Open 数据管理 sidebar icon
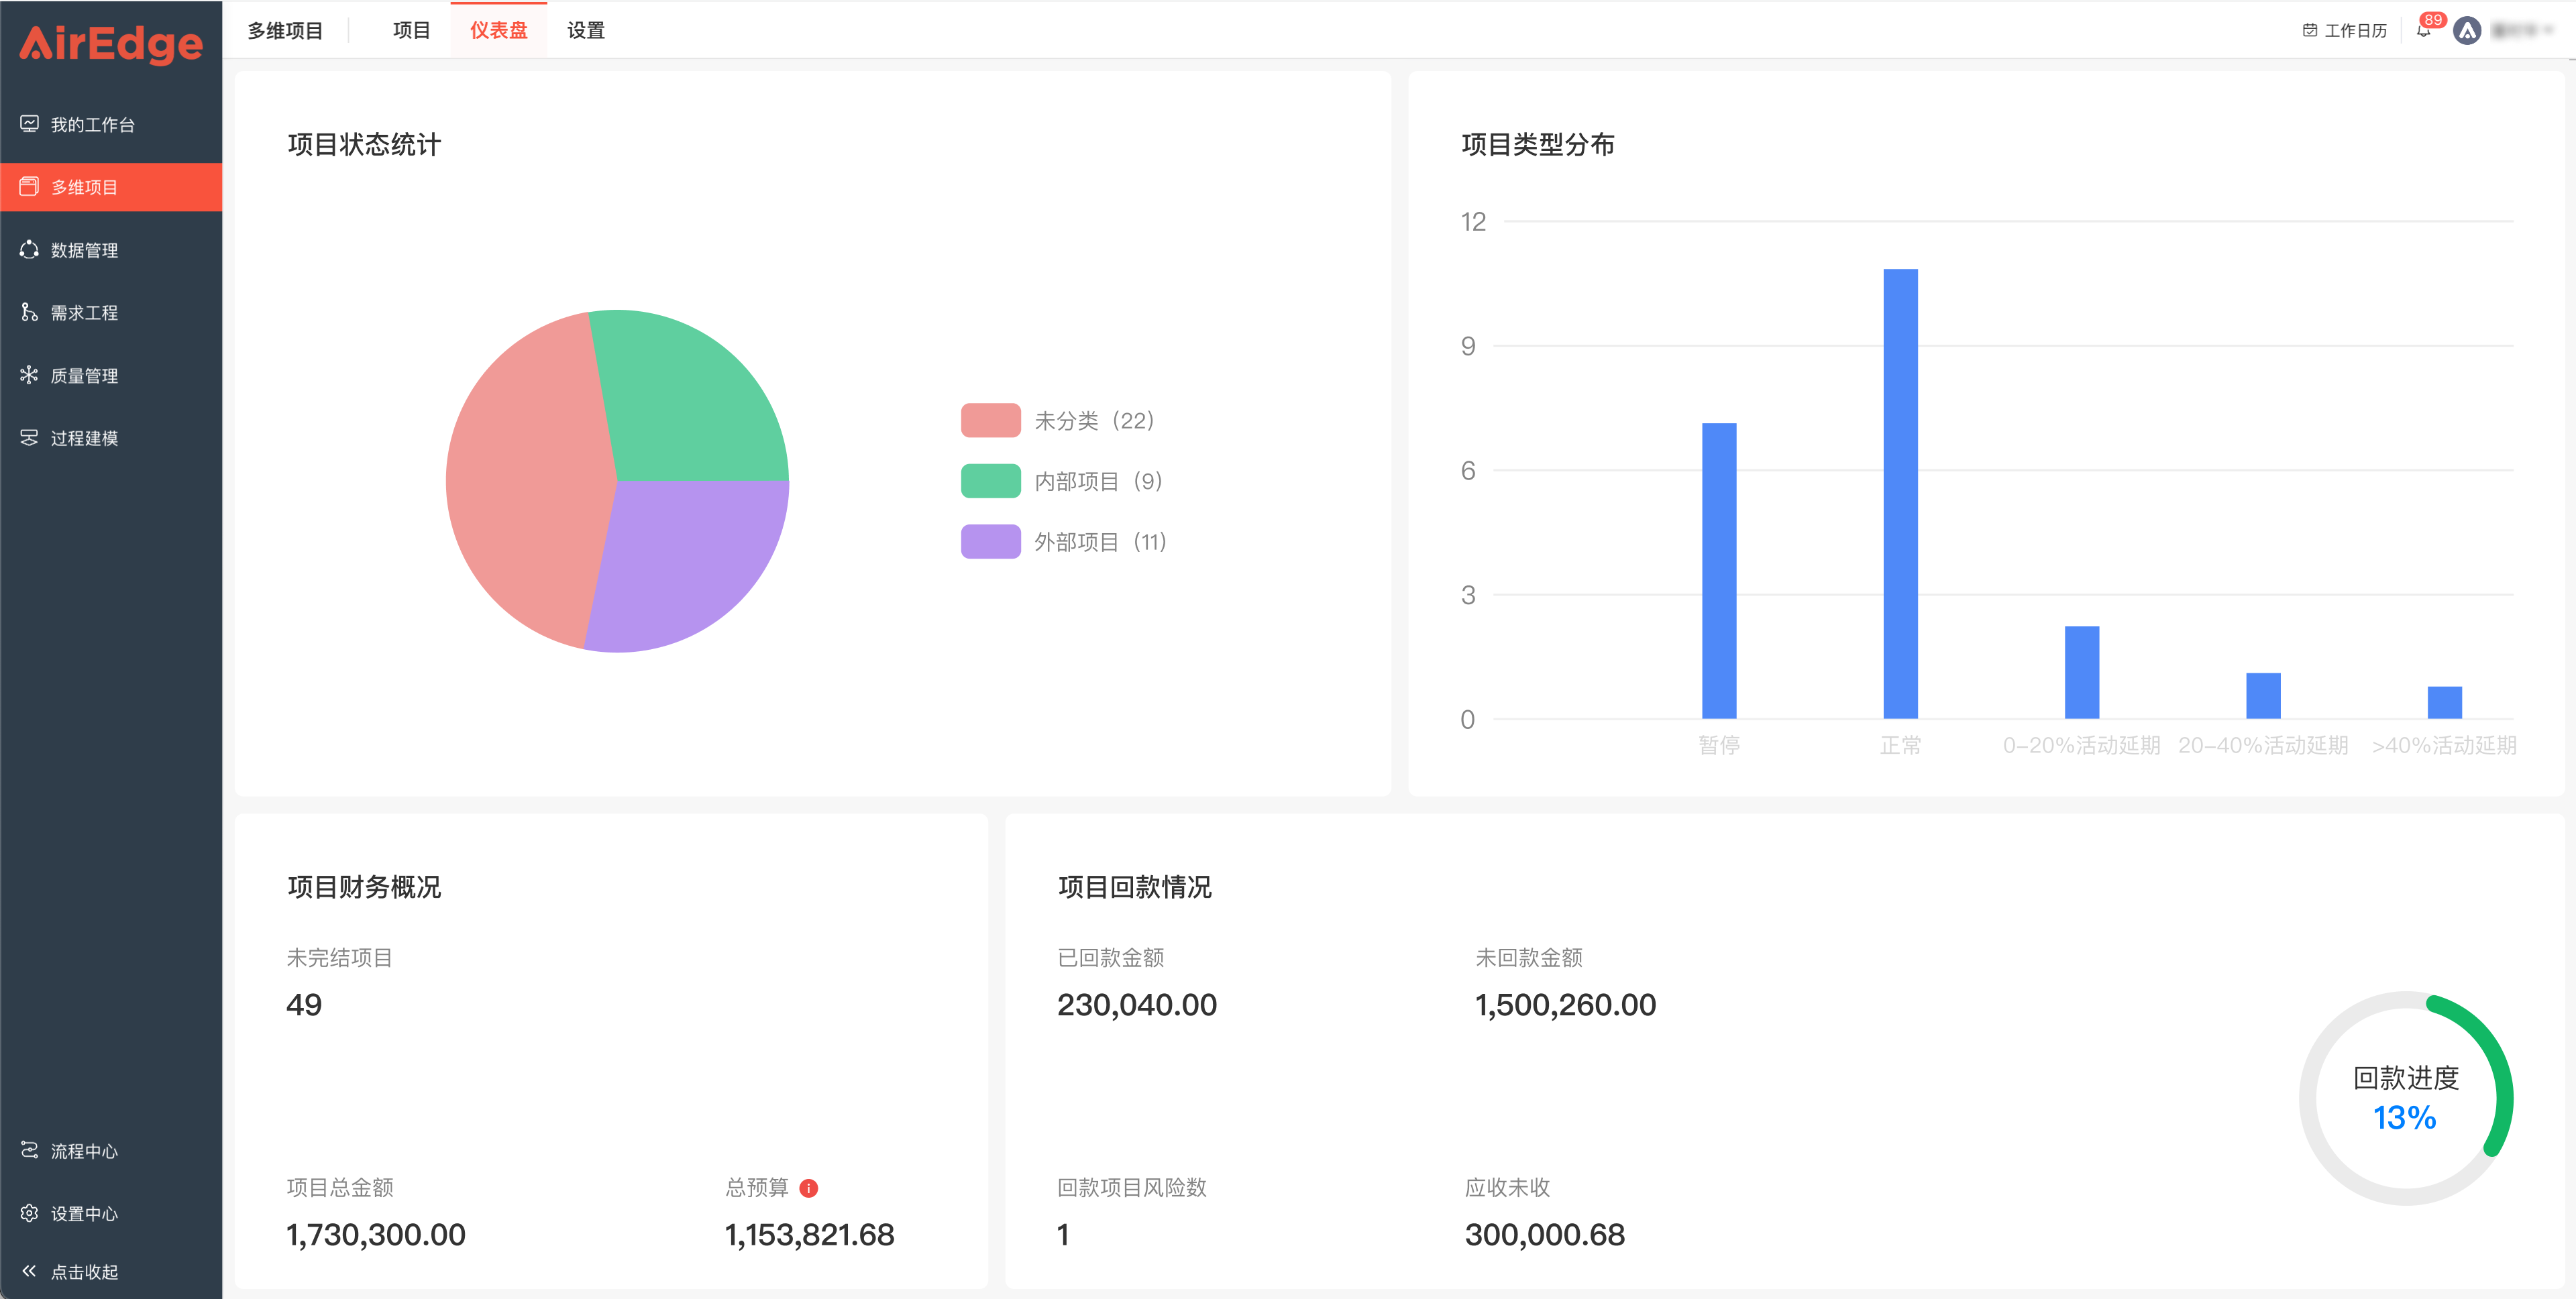Viewport: 2576px width, 1299px height. pyautogui.click(x=29, y=250)
